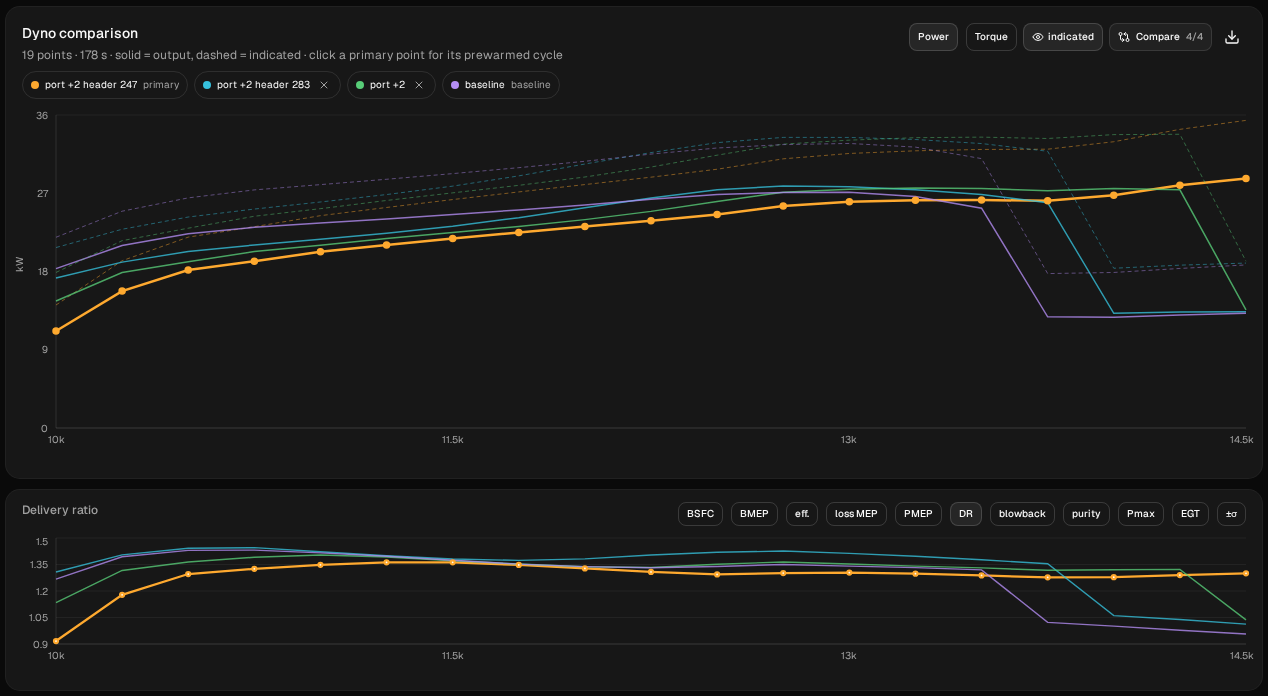
Task: Click the 36 value on power axis
Action: tap(42, 116)
